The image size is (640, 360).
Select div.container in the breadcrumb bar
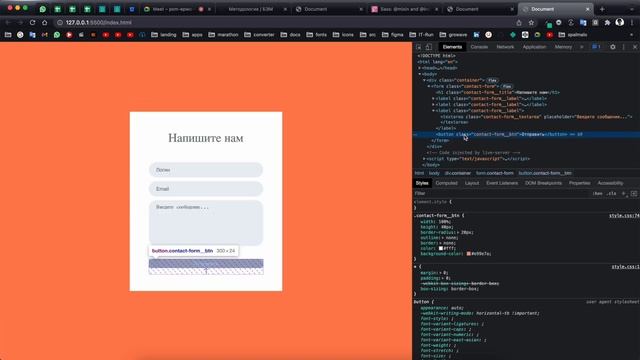[458, 173]
